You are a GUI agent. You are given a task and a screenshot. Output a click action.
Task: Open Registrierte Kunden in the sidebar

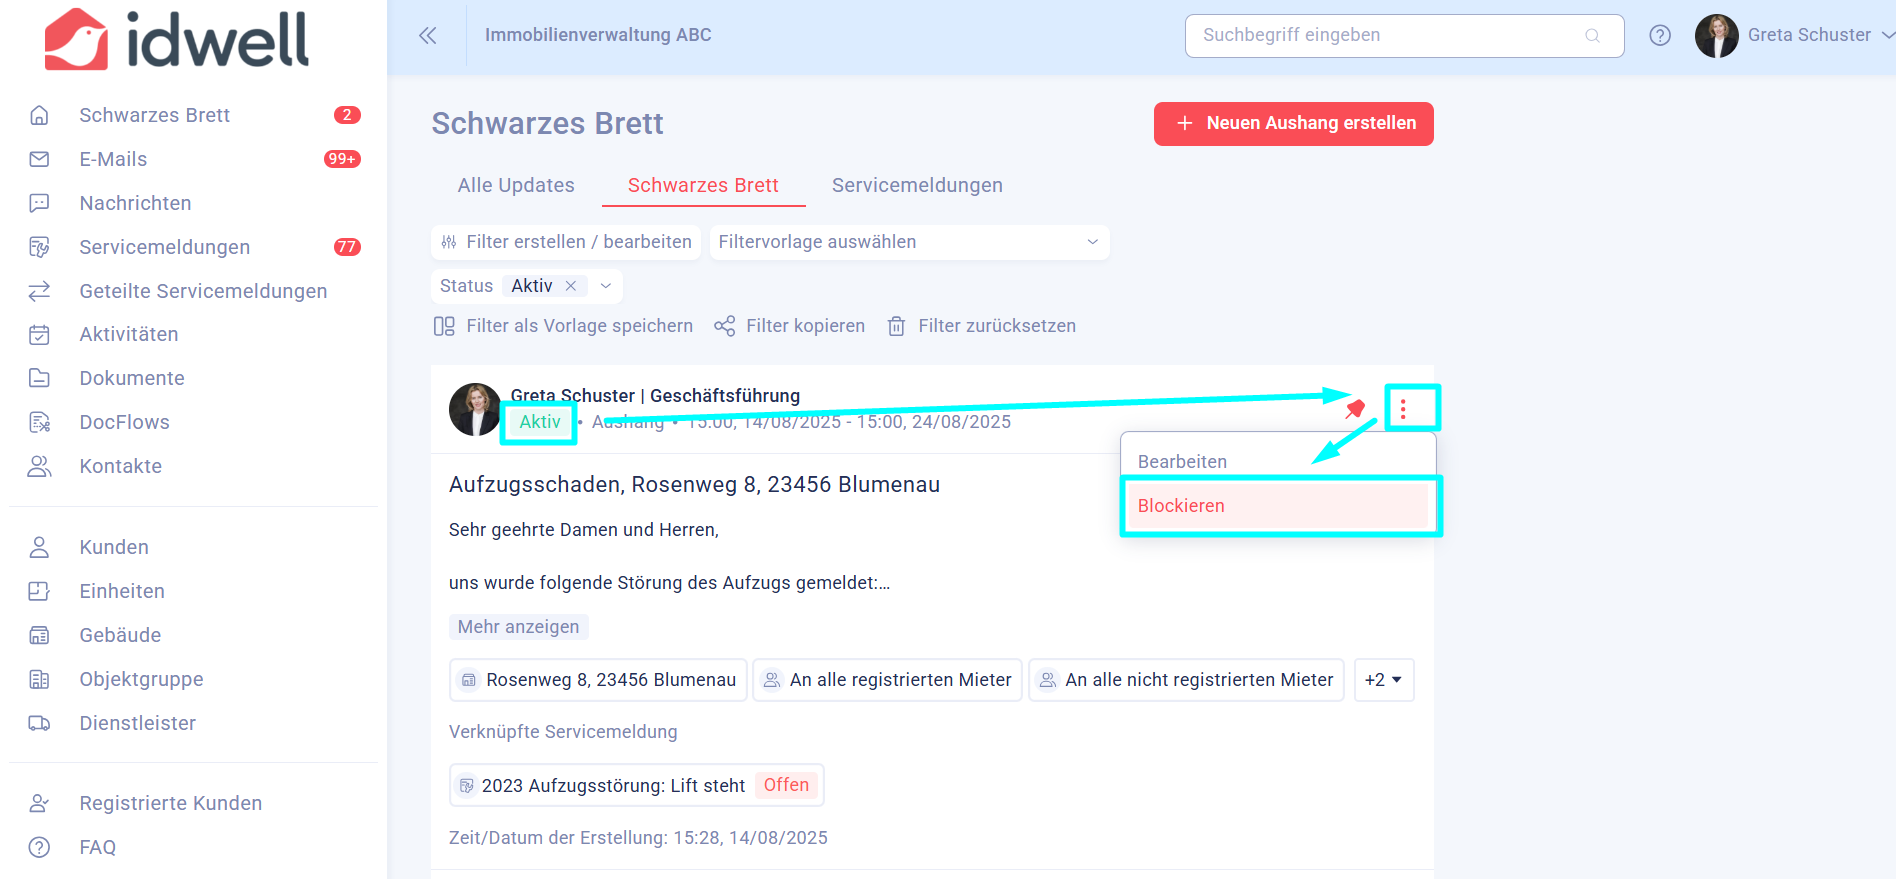coord(170,803)
